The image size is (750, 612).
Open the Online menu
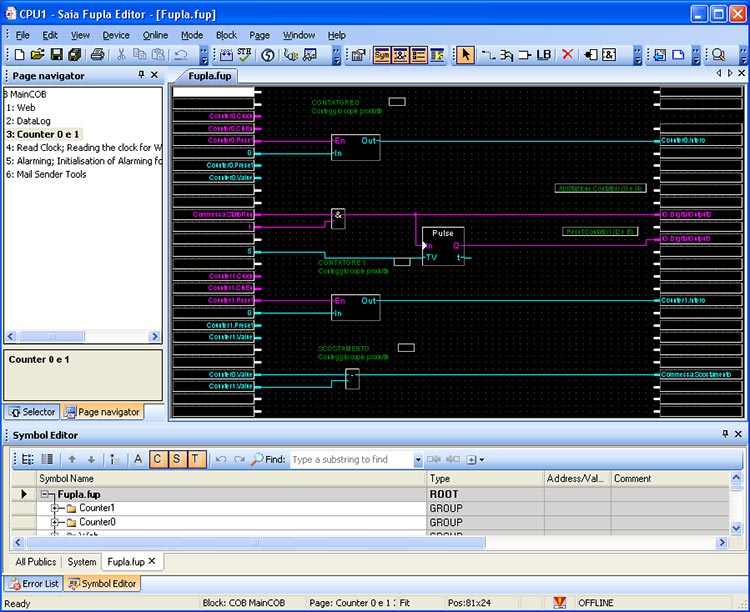(x=155, y=35)
